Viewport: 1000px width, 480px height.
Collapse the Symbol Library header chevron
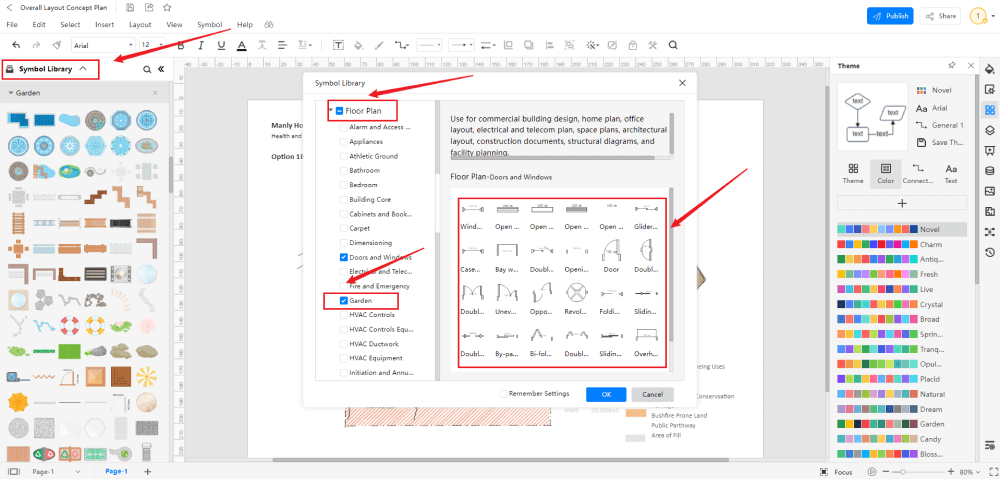coord(83,69)
